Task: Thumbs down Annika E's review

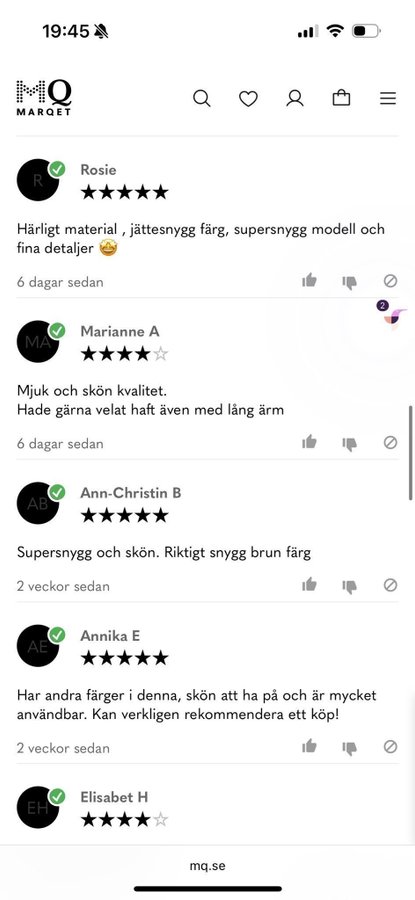Action: [x=350, y=748]
